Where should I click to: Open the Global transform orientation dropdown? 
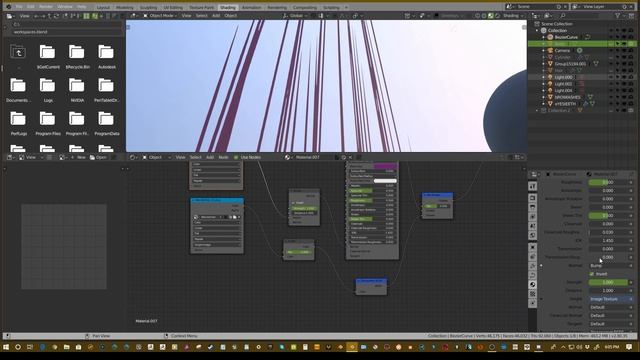tap(296, 16)
